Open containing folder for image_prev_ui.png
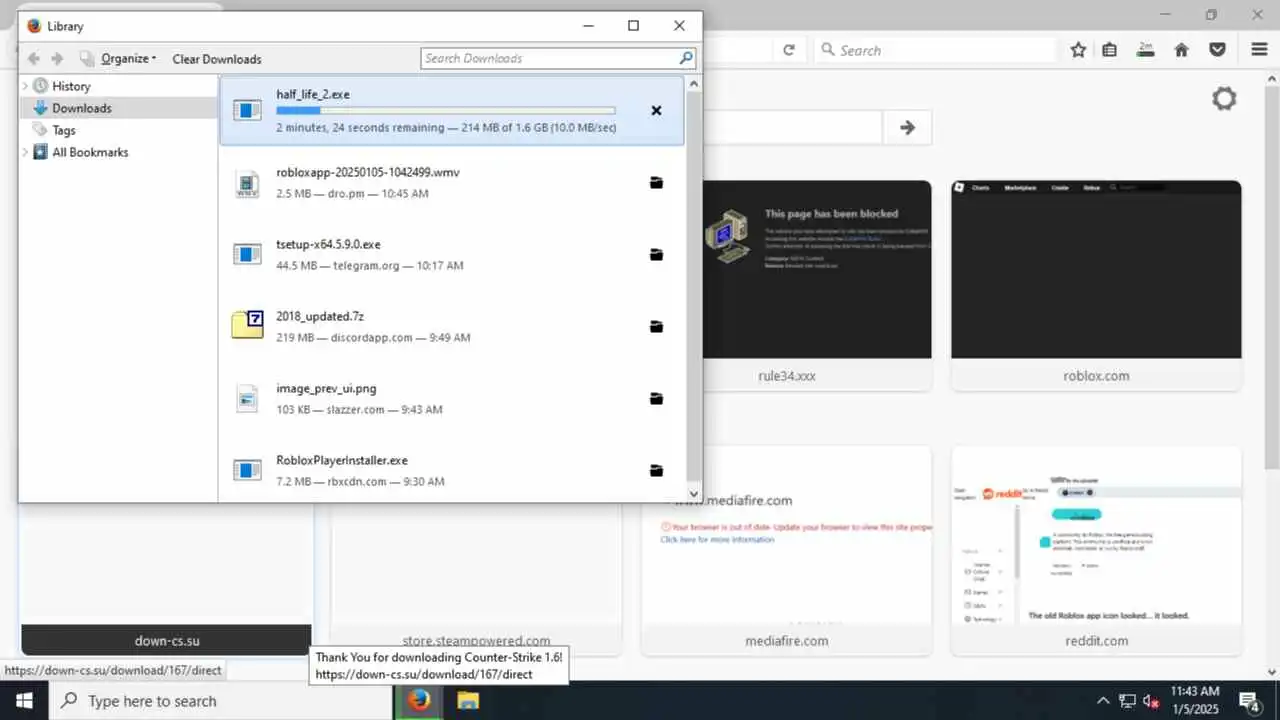Viewport: 1280px width, 720px height. (656, 399)
